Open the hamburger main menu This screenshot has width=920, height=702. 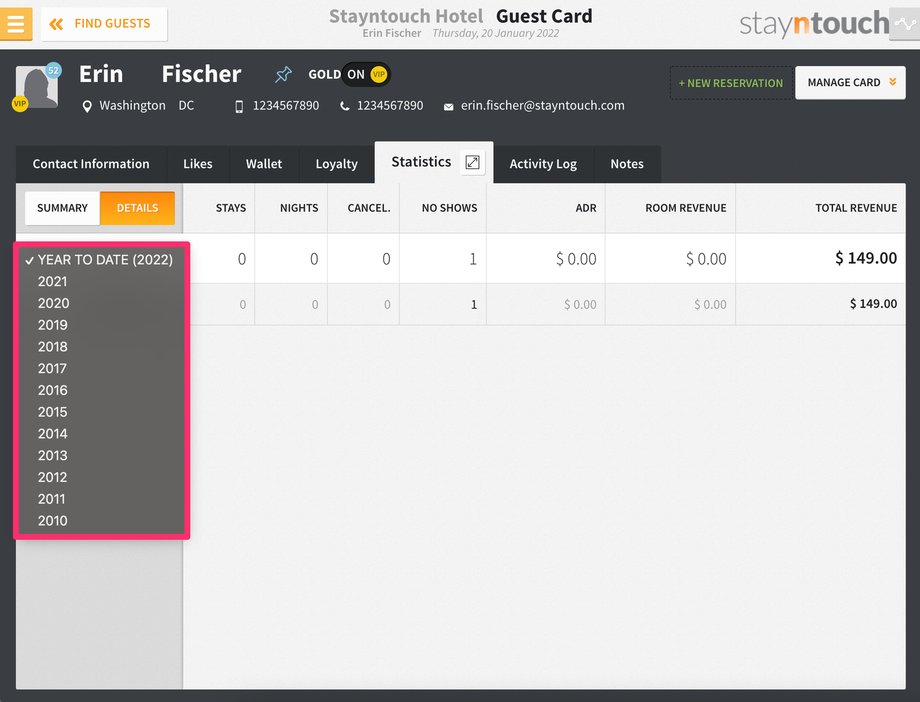coord(16,24)
